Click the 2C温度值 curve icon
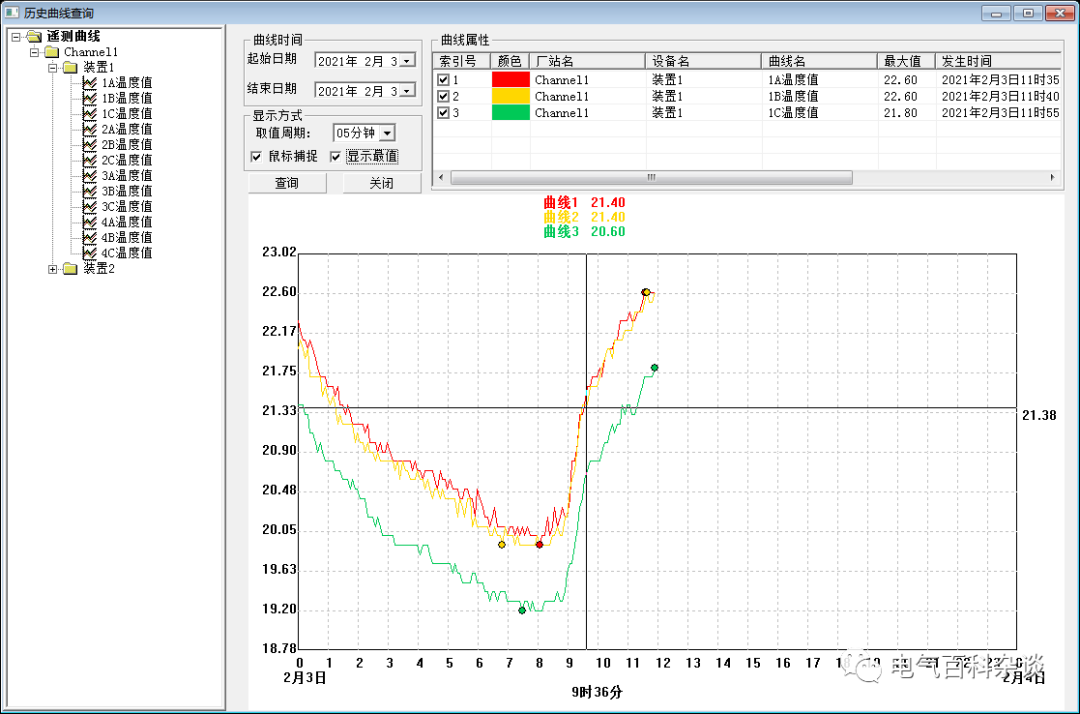 coord(90,160)
